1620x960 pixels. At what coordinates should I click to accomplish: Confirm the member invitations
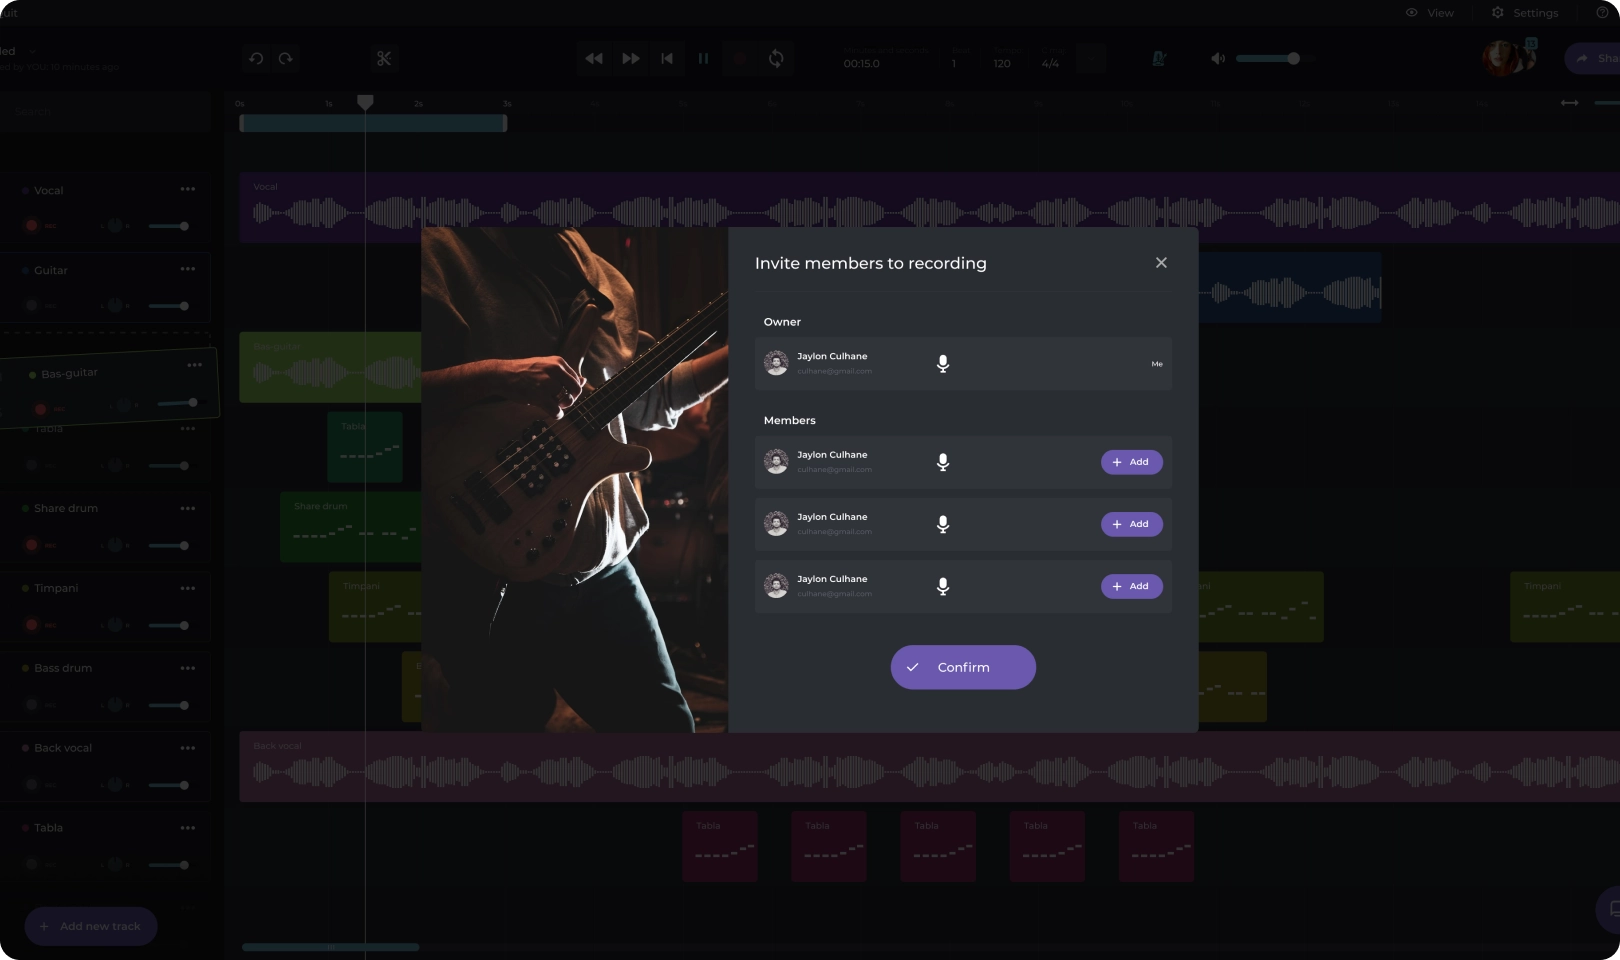tap(963, 667)
